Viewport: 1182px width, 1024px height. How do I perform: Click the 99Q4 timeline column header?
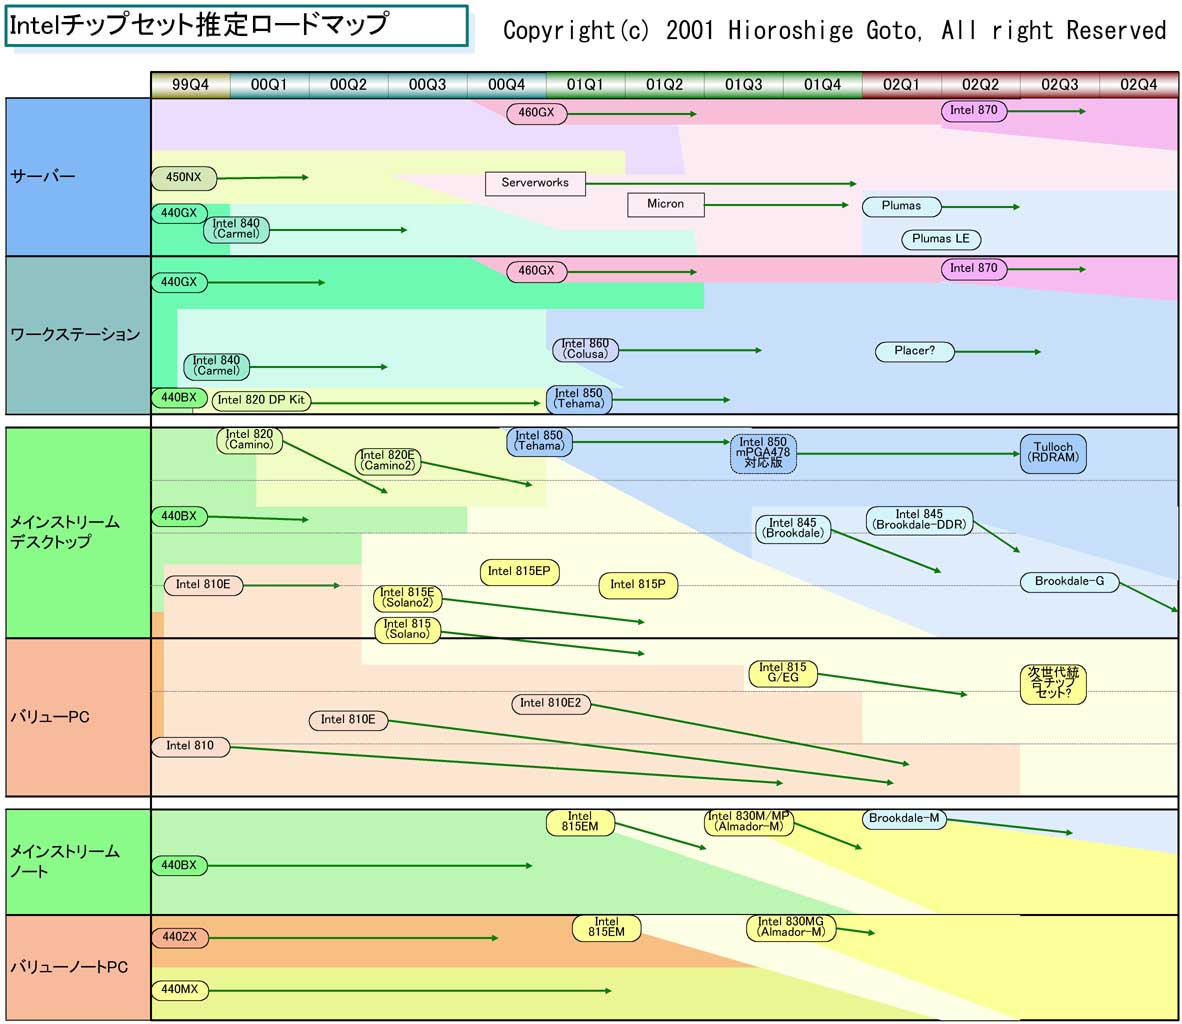190,85
